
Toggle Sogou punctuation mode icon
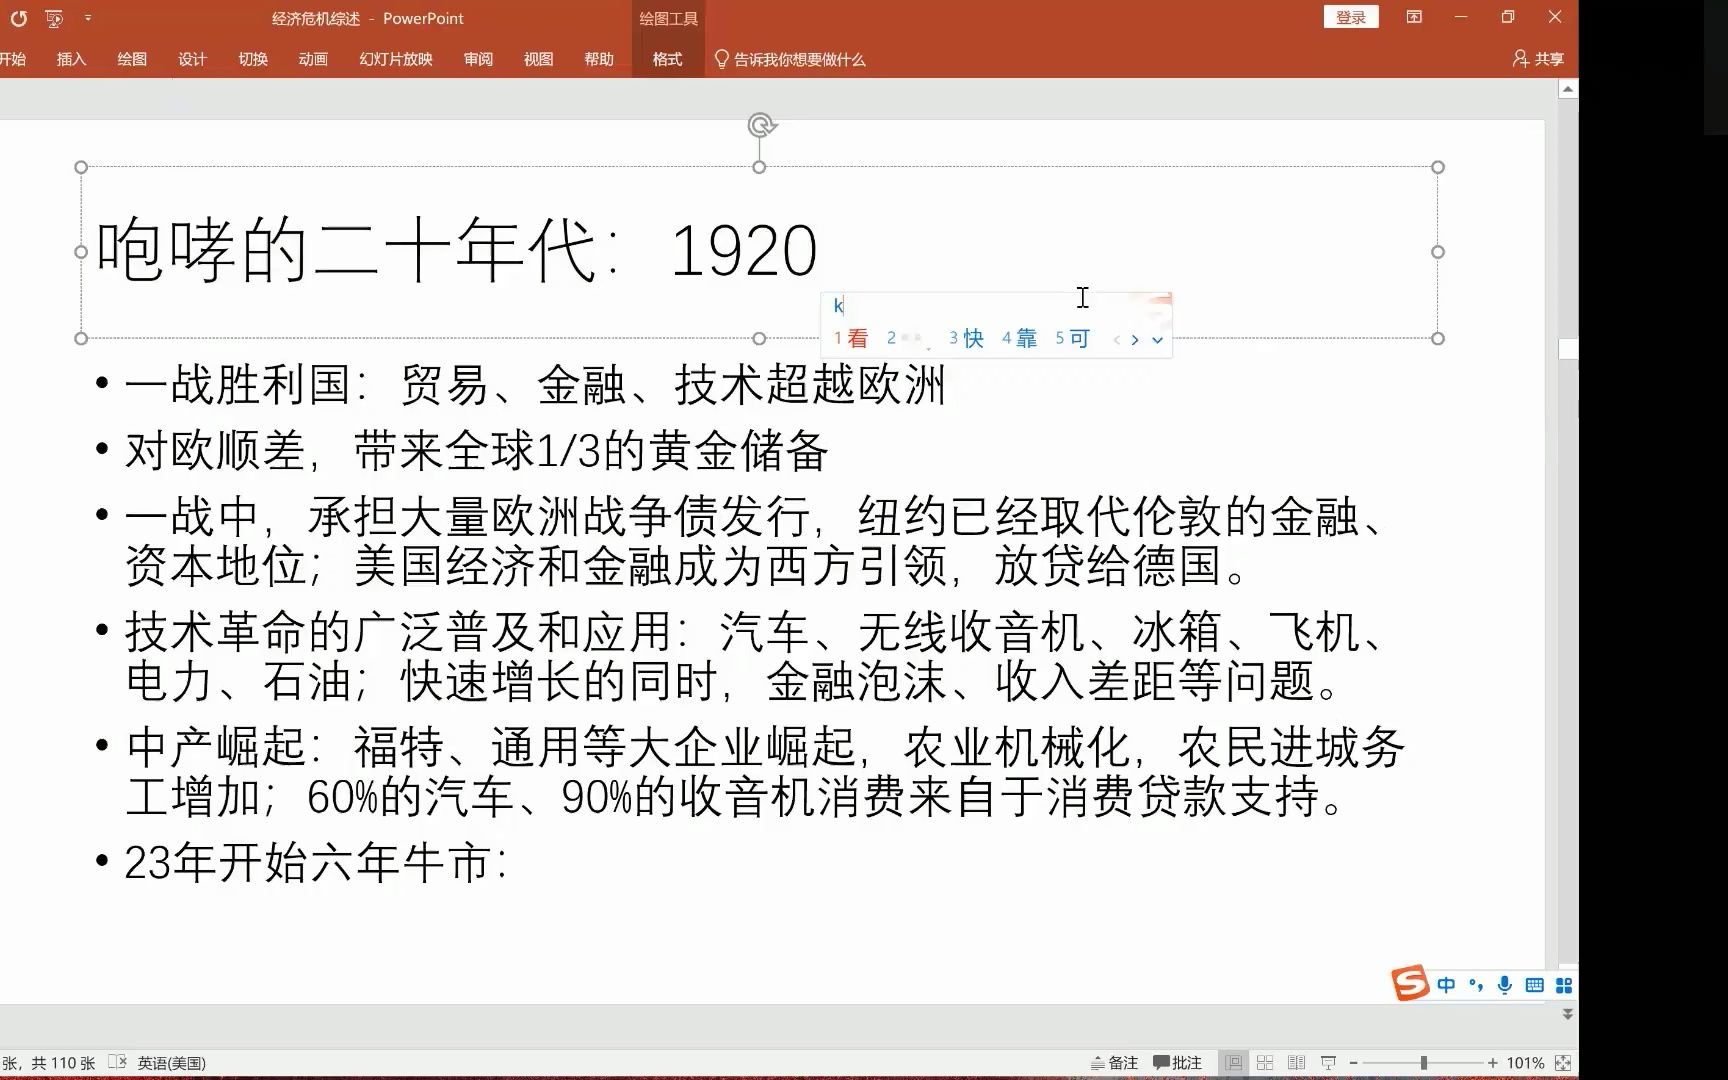(x=1476, y=985)
